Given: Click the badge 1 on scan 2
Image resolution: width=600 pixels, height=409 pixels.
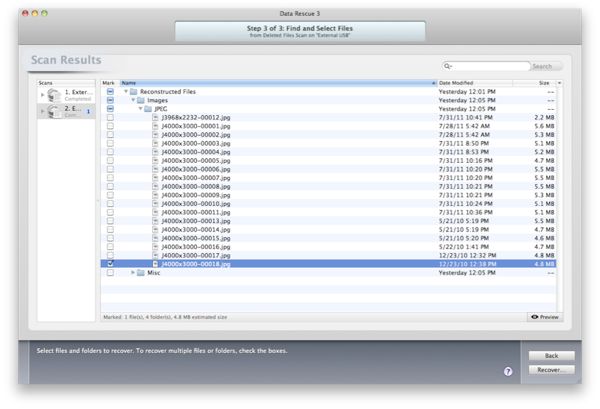Looking at the screenshot, I should coord(88,111).
